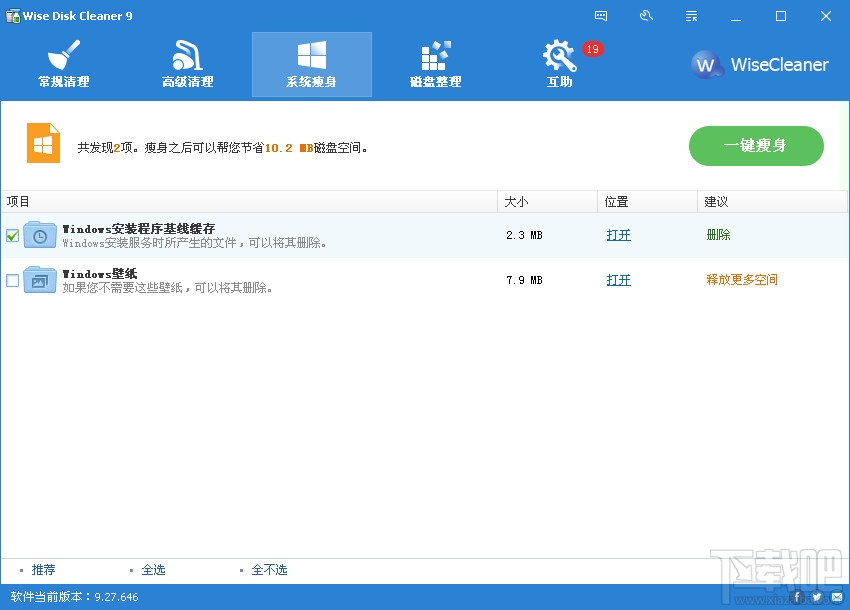Open the feedback chat icon in title bar
The image size is (850, 610).
point(600,15)
